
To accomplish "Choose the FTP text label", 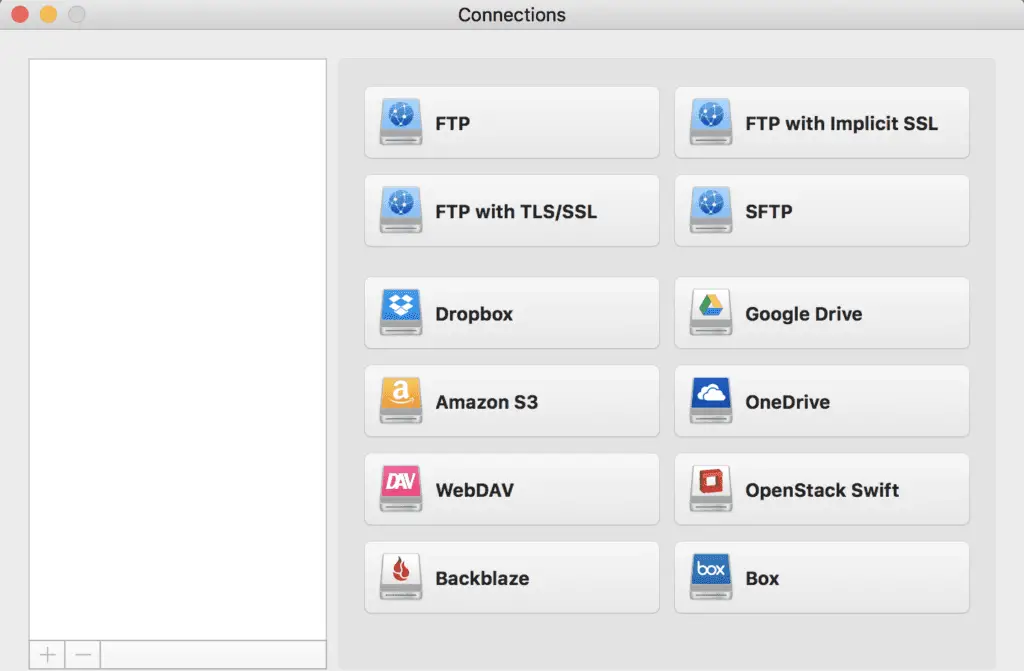I will pos(453,123).
